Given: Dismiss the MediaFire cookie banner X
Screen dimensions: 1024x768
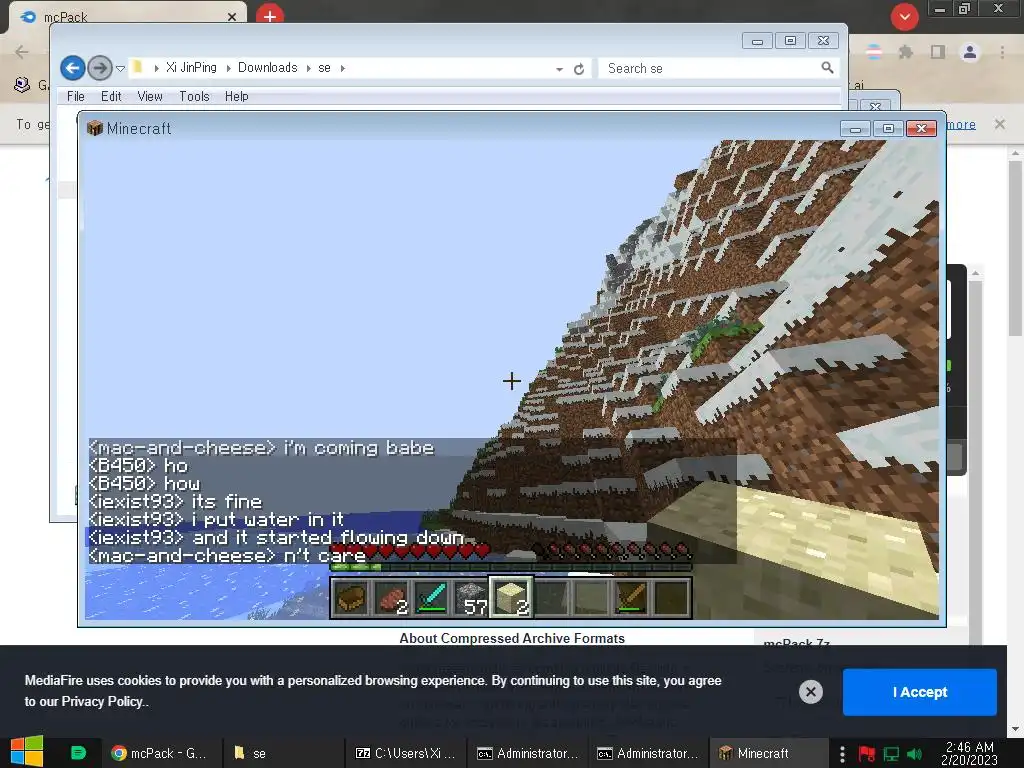Looking at the screenshot, I should point(810,692).
